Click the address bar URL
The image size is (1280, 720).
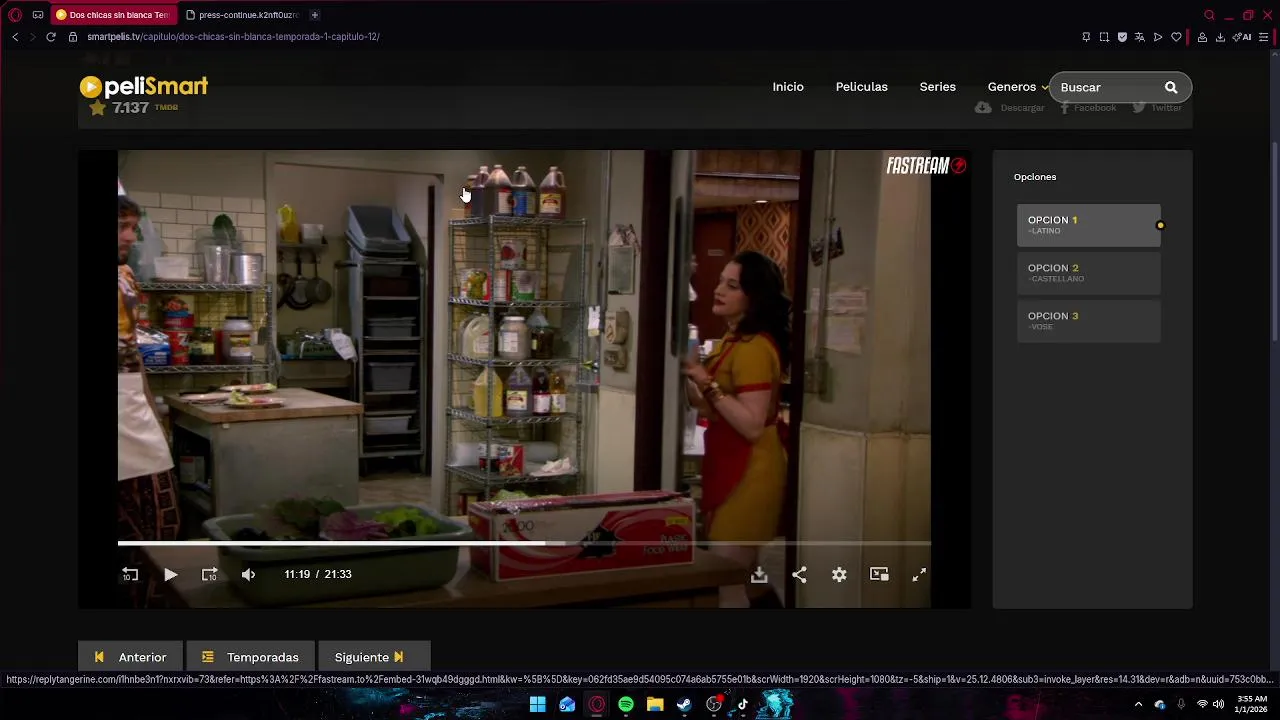click(x=233, y=37)
